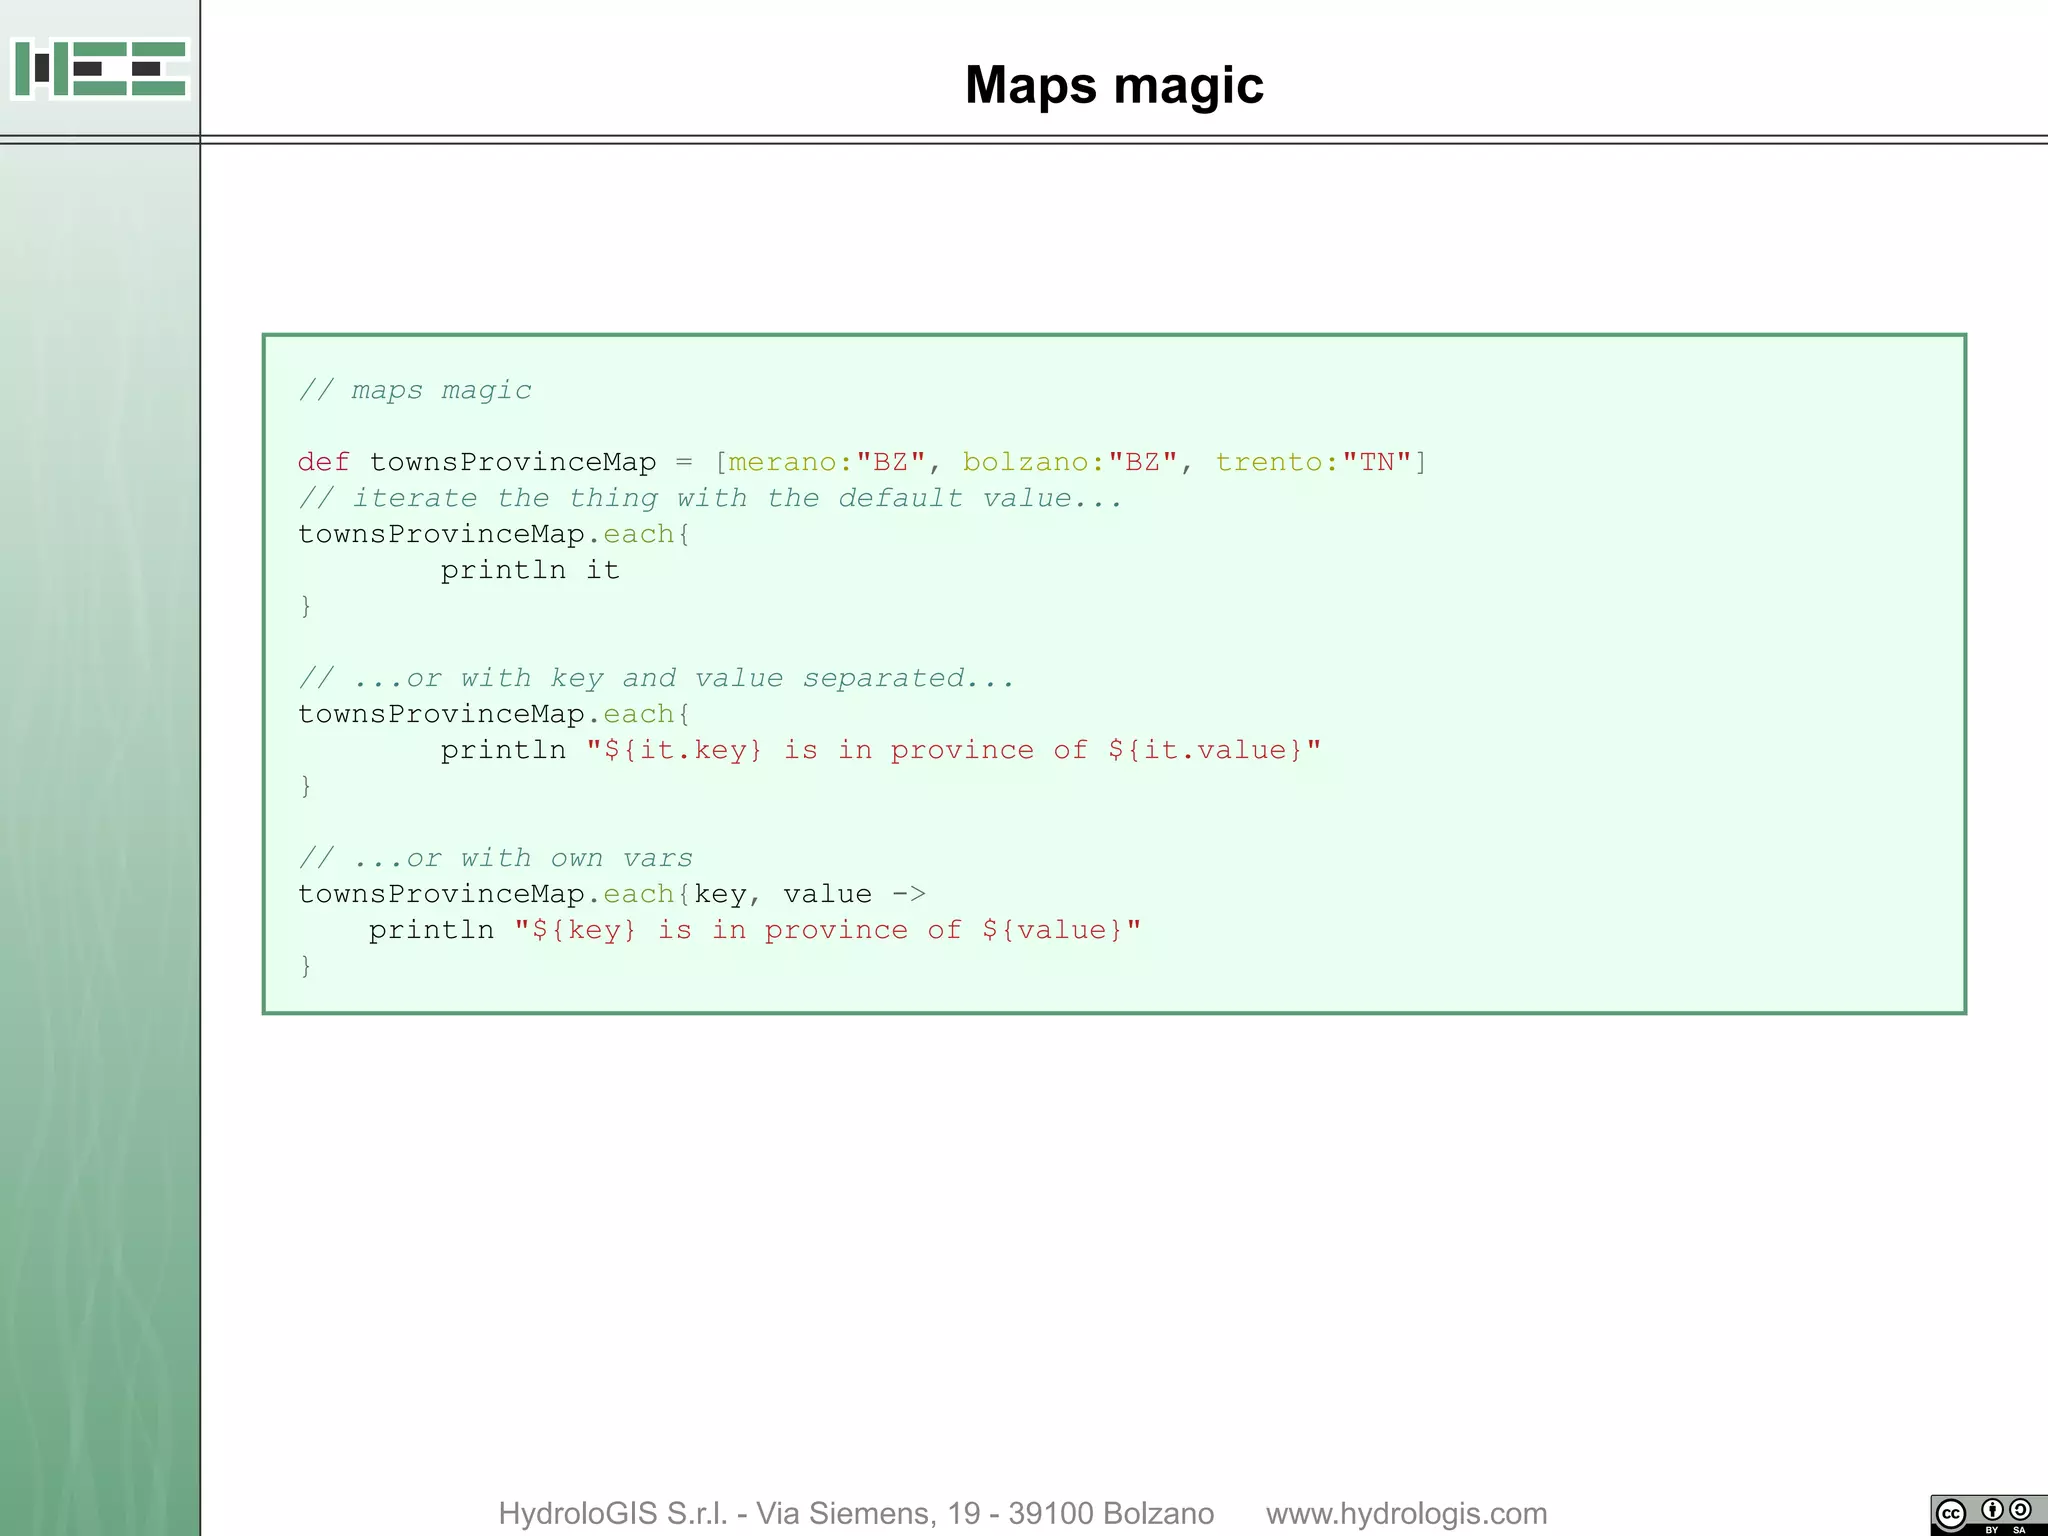Click the '// maps magic' comment line
Screen dimensions: 2048x1536
[x=415, y=390]
